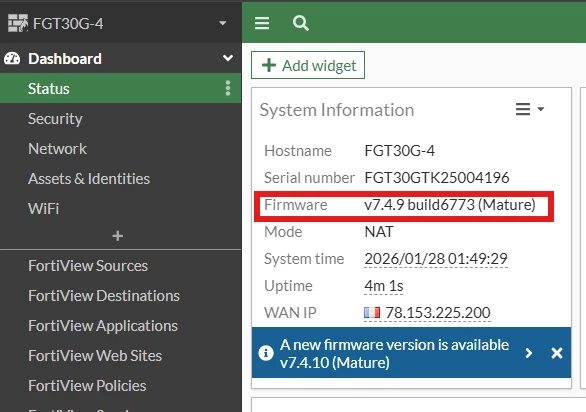The image size is (586, 412).
Task: Open the Assets & Identities dashboard
Action: tap(89, 179)
